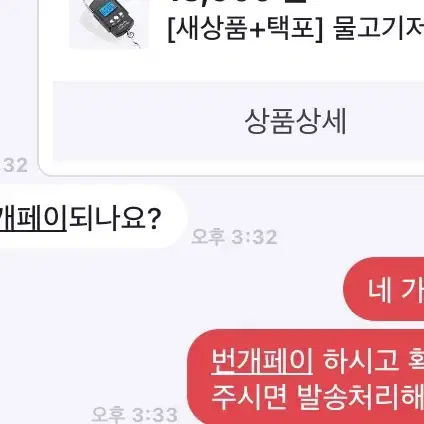Tap the 물고기저 portion of product title
The height and width of the screenshot is (424, 424).
[378, 29]
